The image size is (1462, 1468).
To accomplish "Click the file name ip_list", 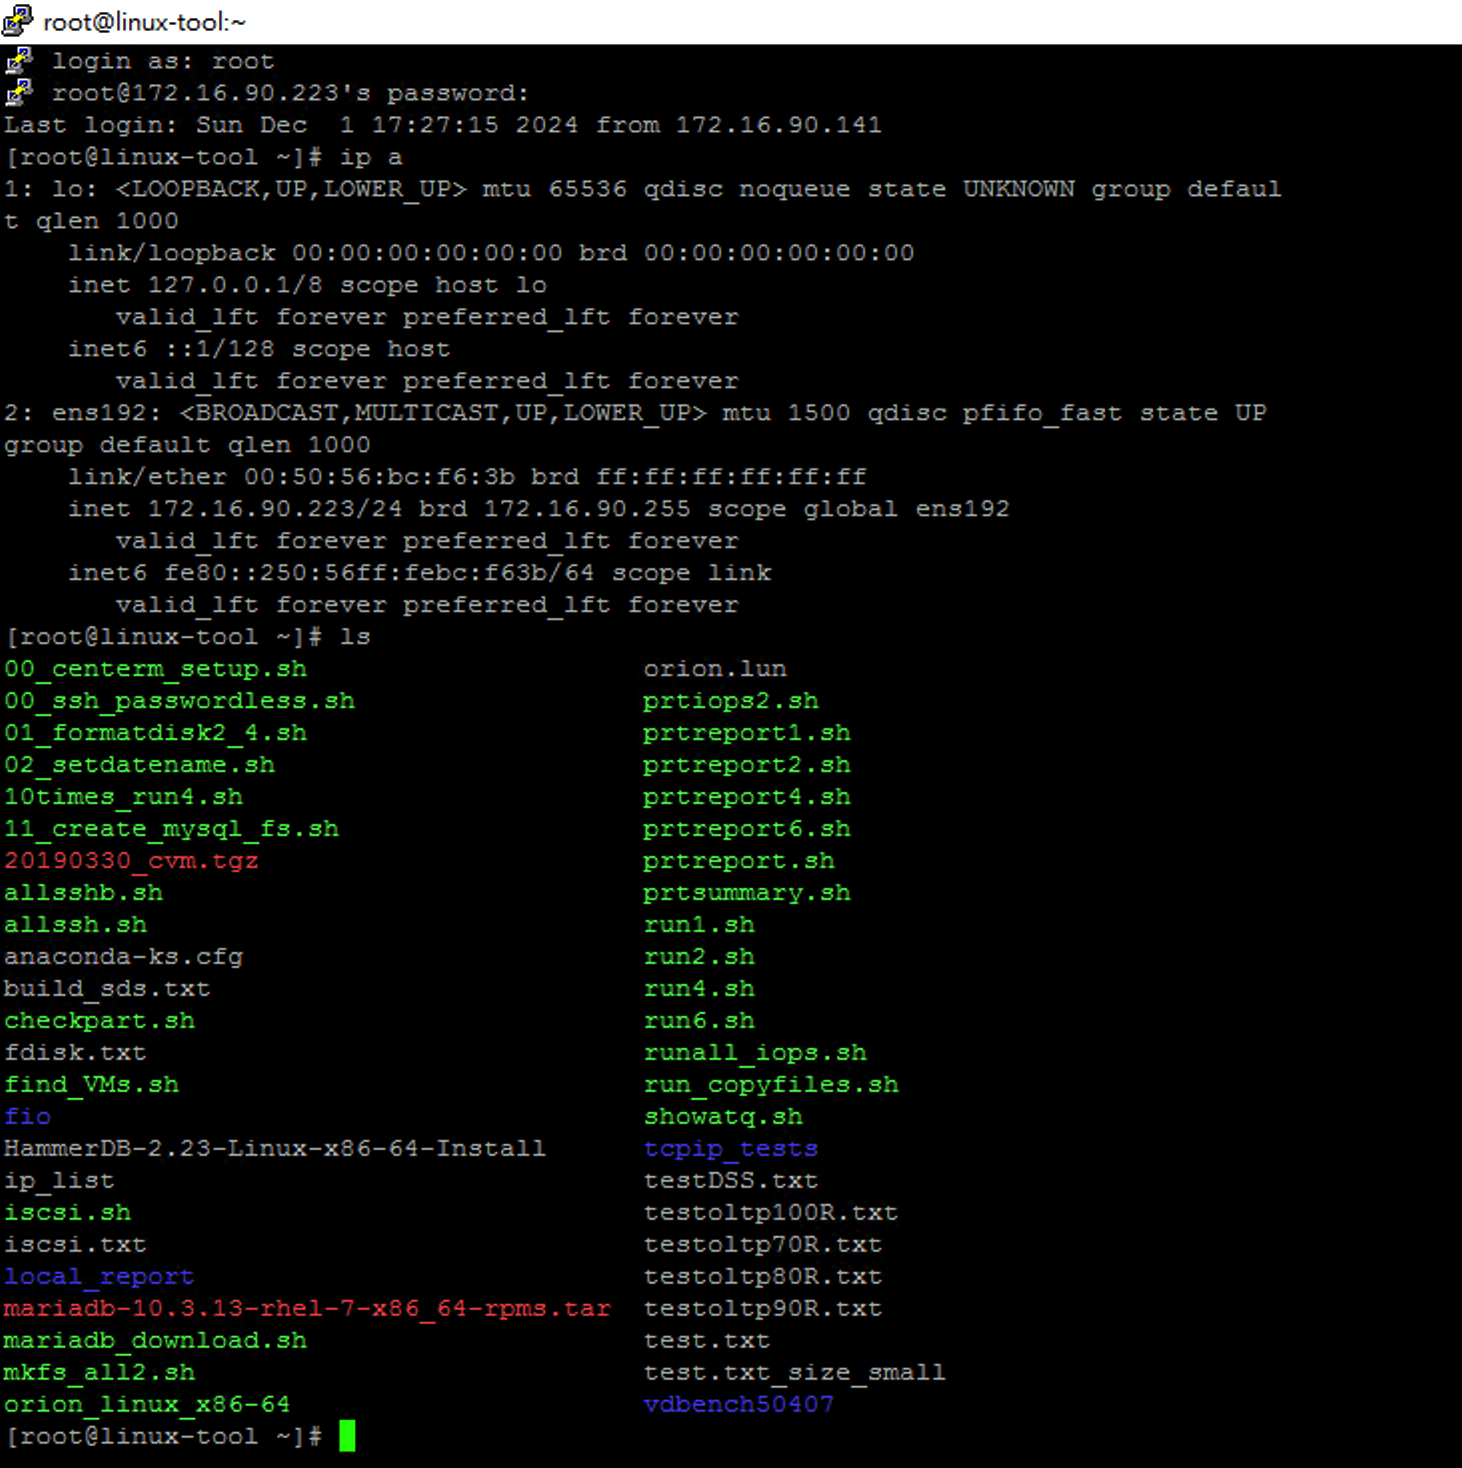I will click(59, 1181).
